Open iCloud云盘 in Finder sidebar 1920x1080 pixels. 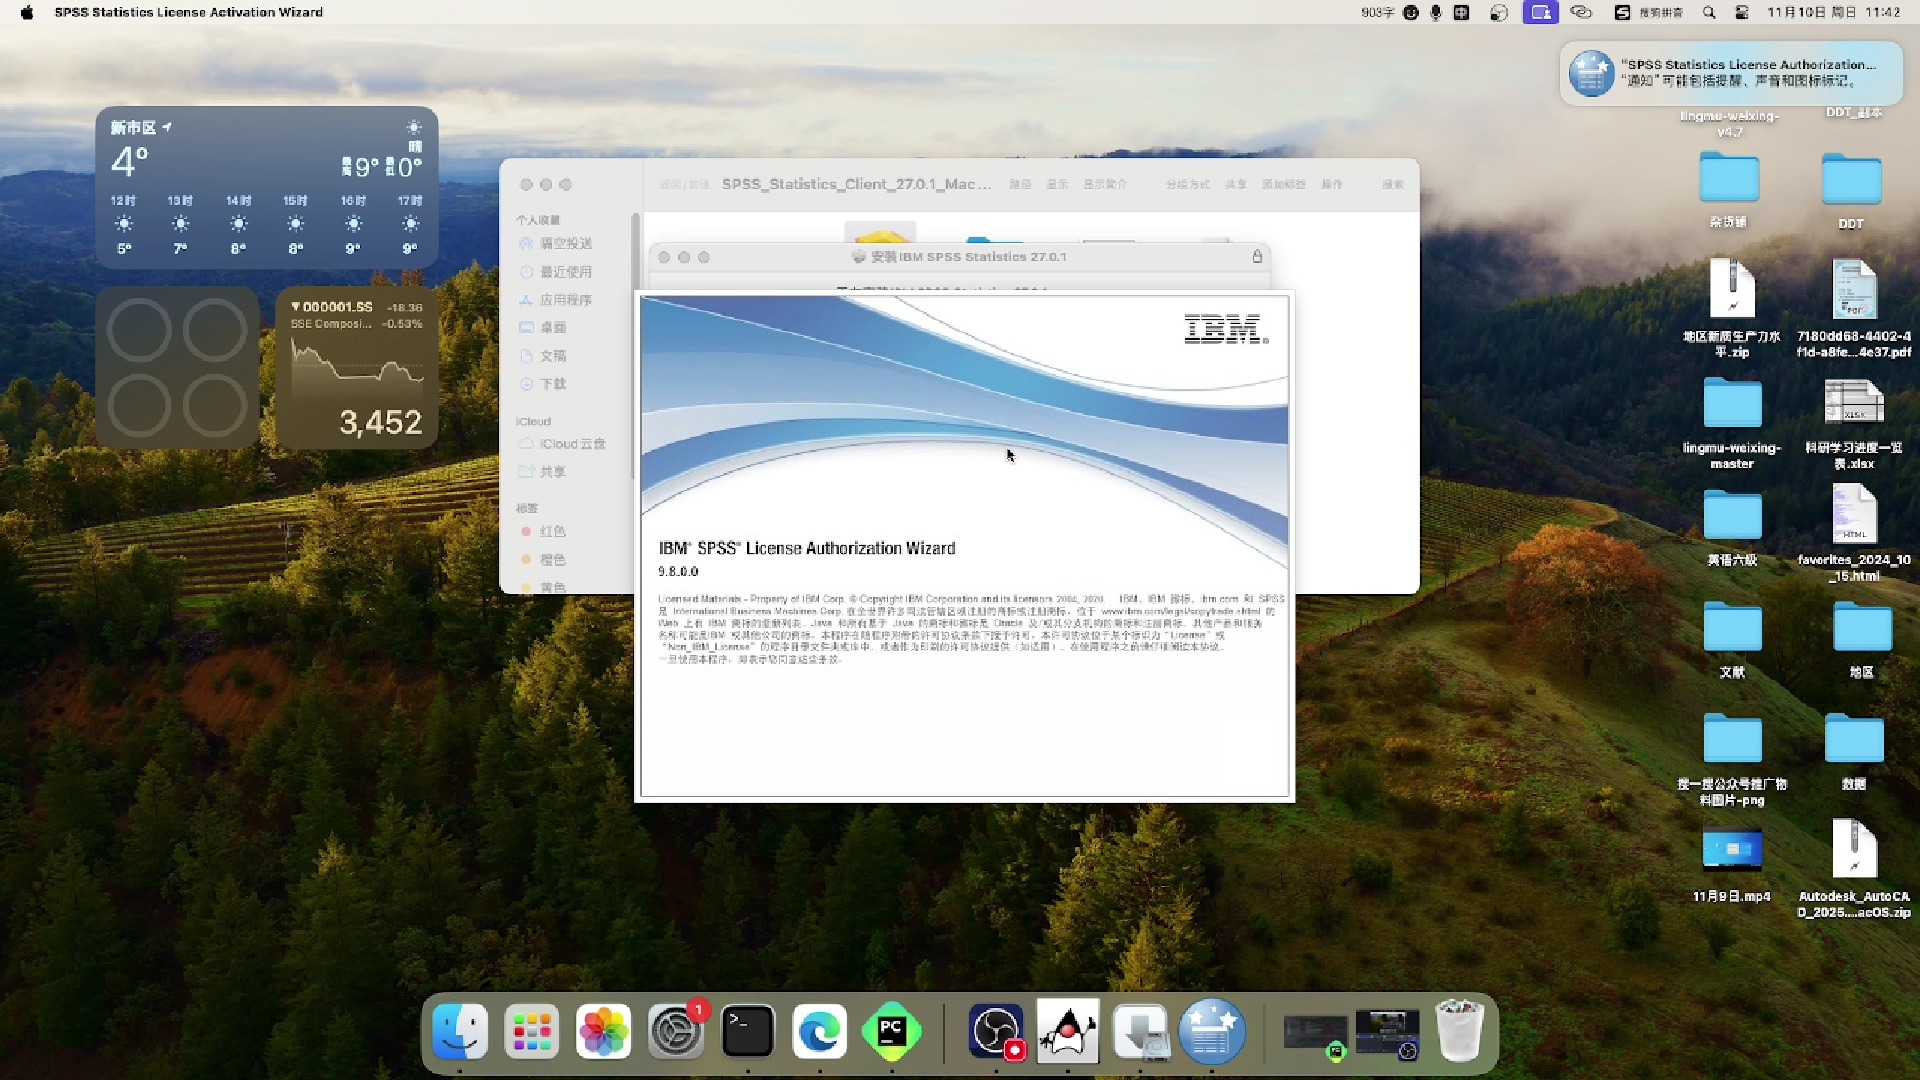click(x=573, y=443)
